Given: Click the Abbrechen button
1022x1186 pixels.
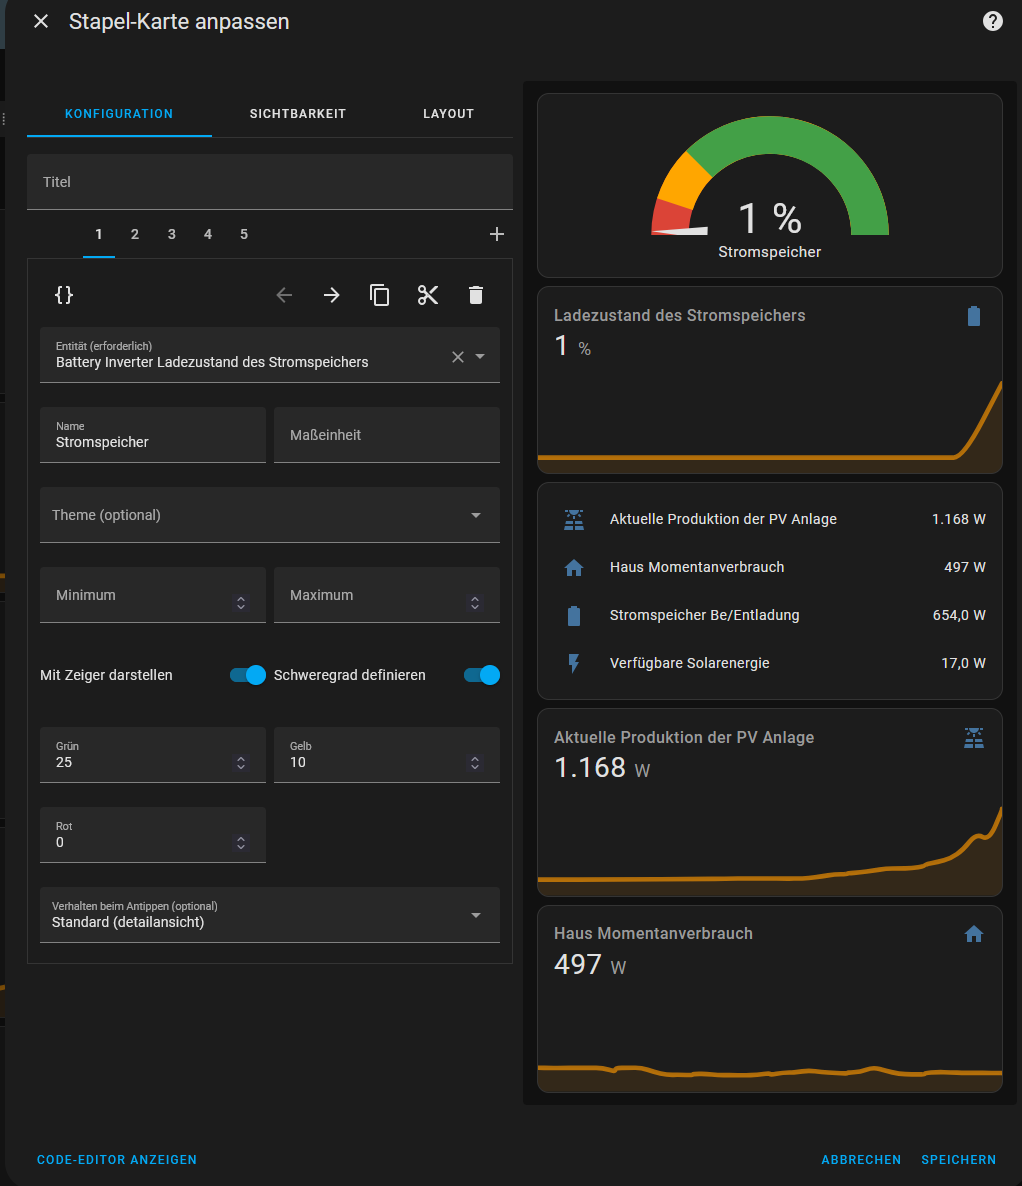Looking at the screenshot, I should tap(861, 1160).
